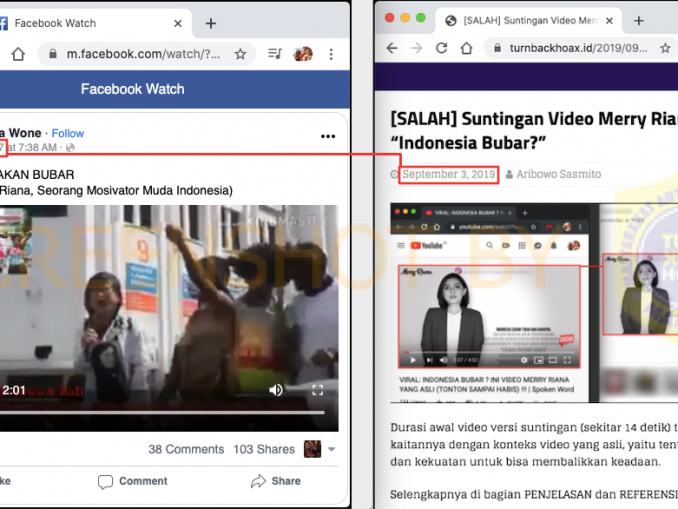Image resolution: width=678 pixels, height=509 pixels.
Task: Open a new tab in turnbackhoax window
Action: coord(639,21)
